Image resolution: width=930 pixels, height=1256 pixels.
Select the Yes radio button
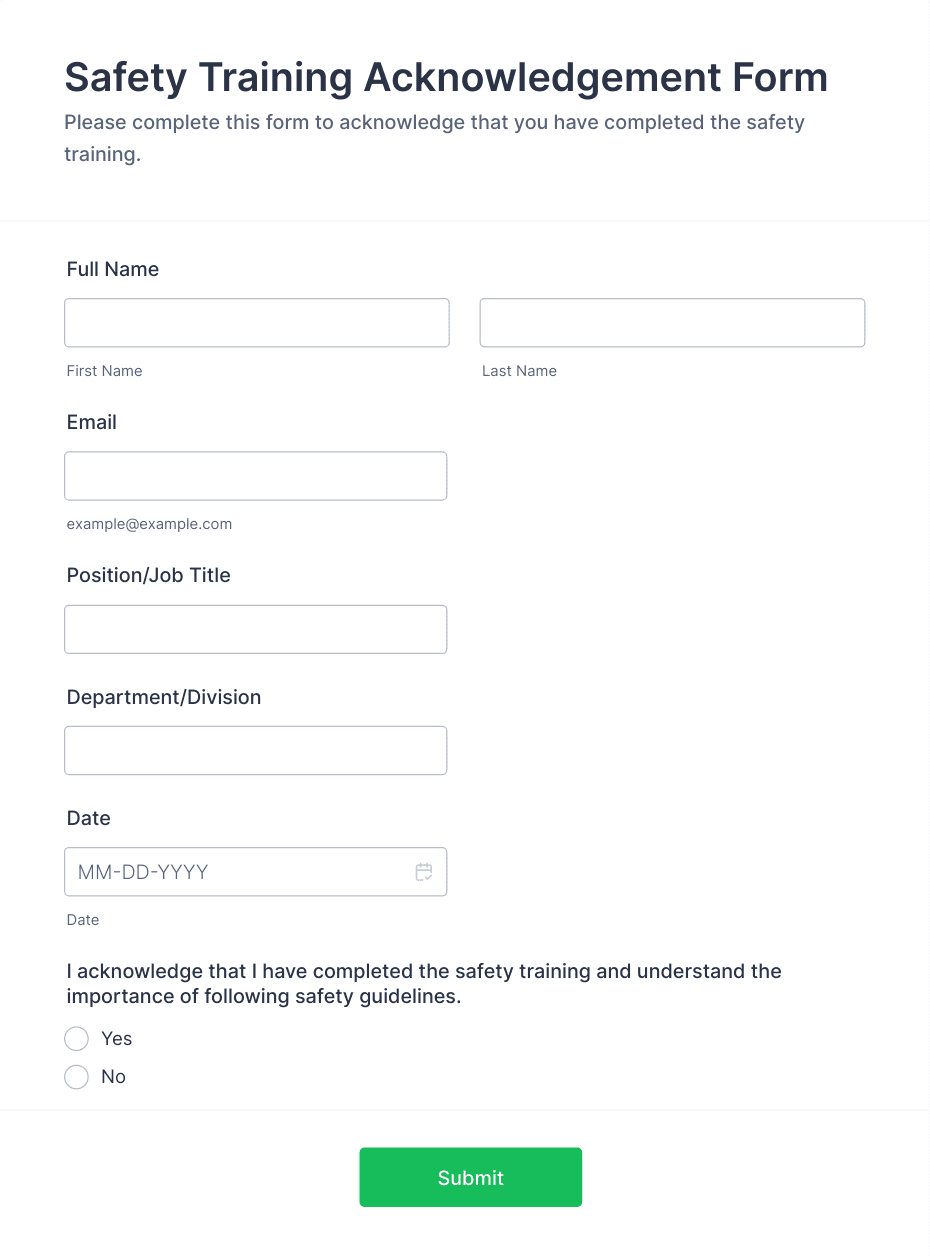point(77,1039)
